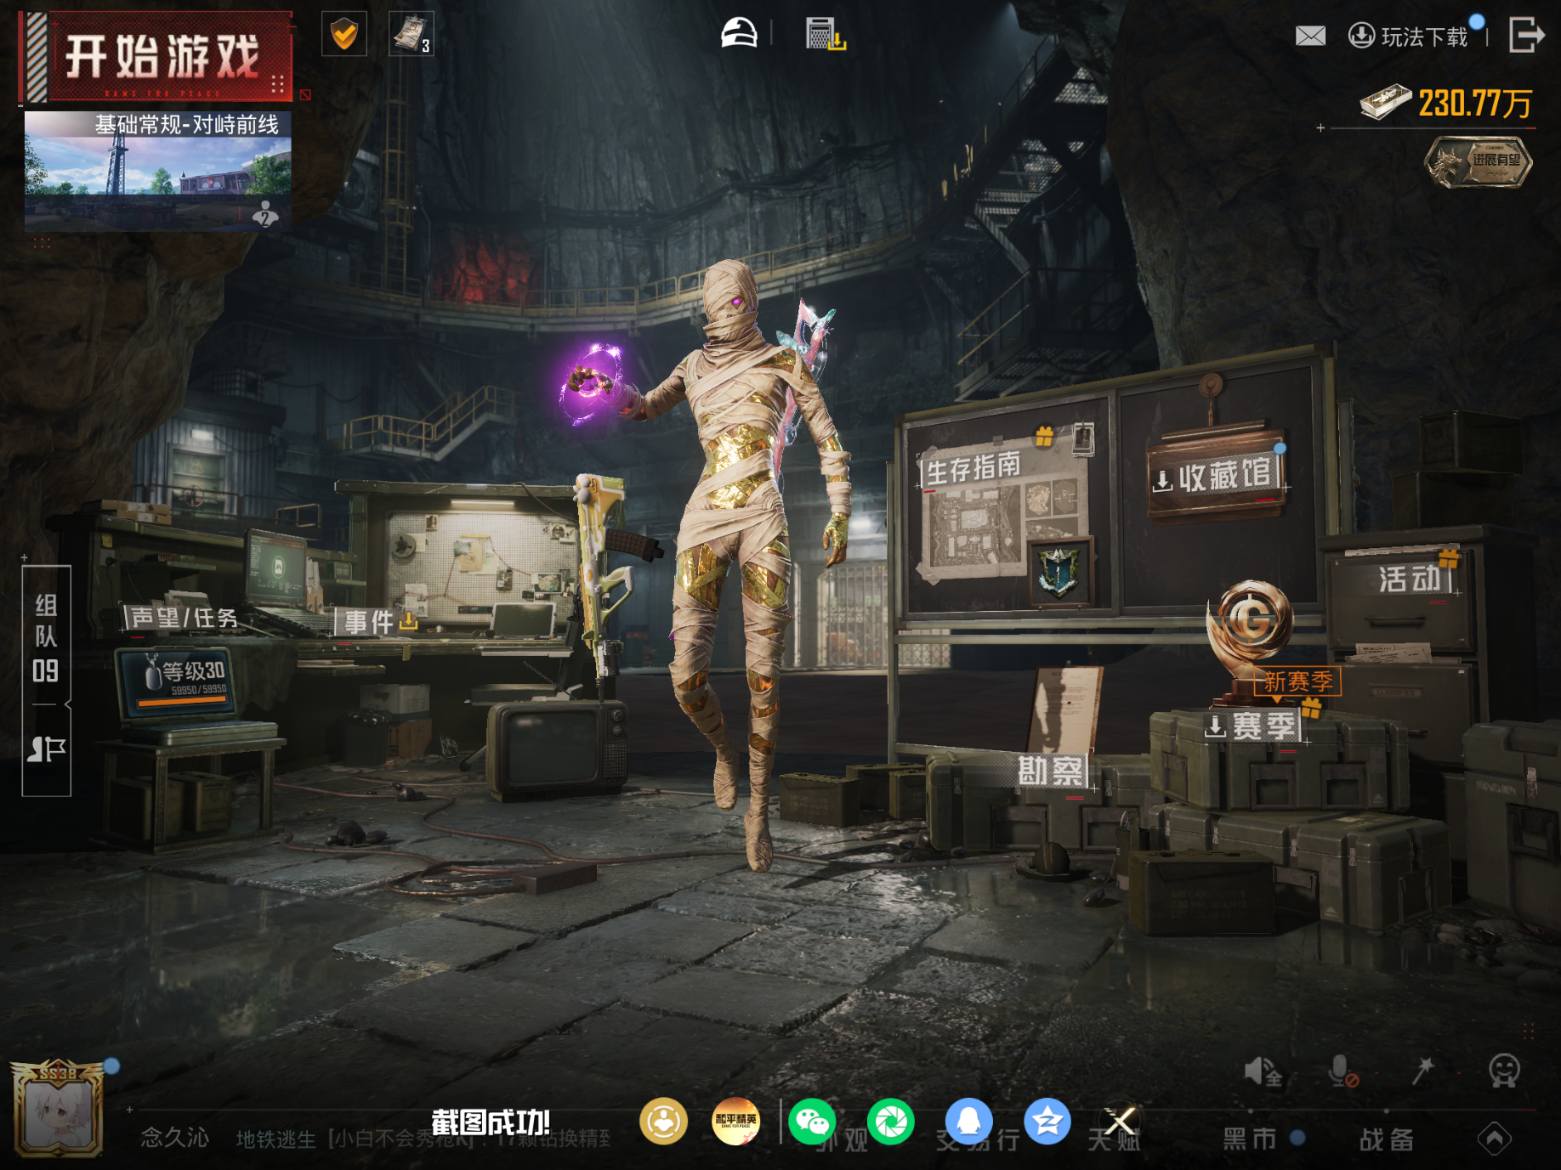Switch to the 天赋 talent tab
Screen dimensions: 1561x1170
click(1113, 1139)
